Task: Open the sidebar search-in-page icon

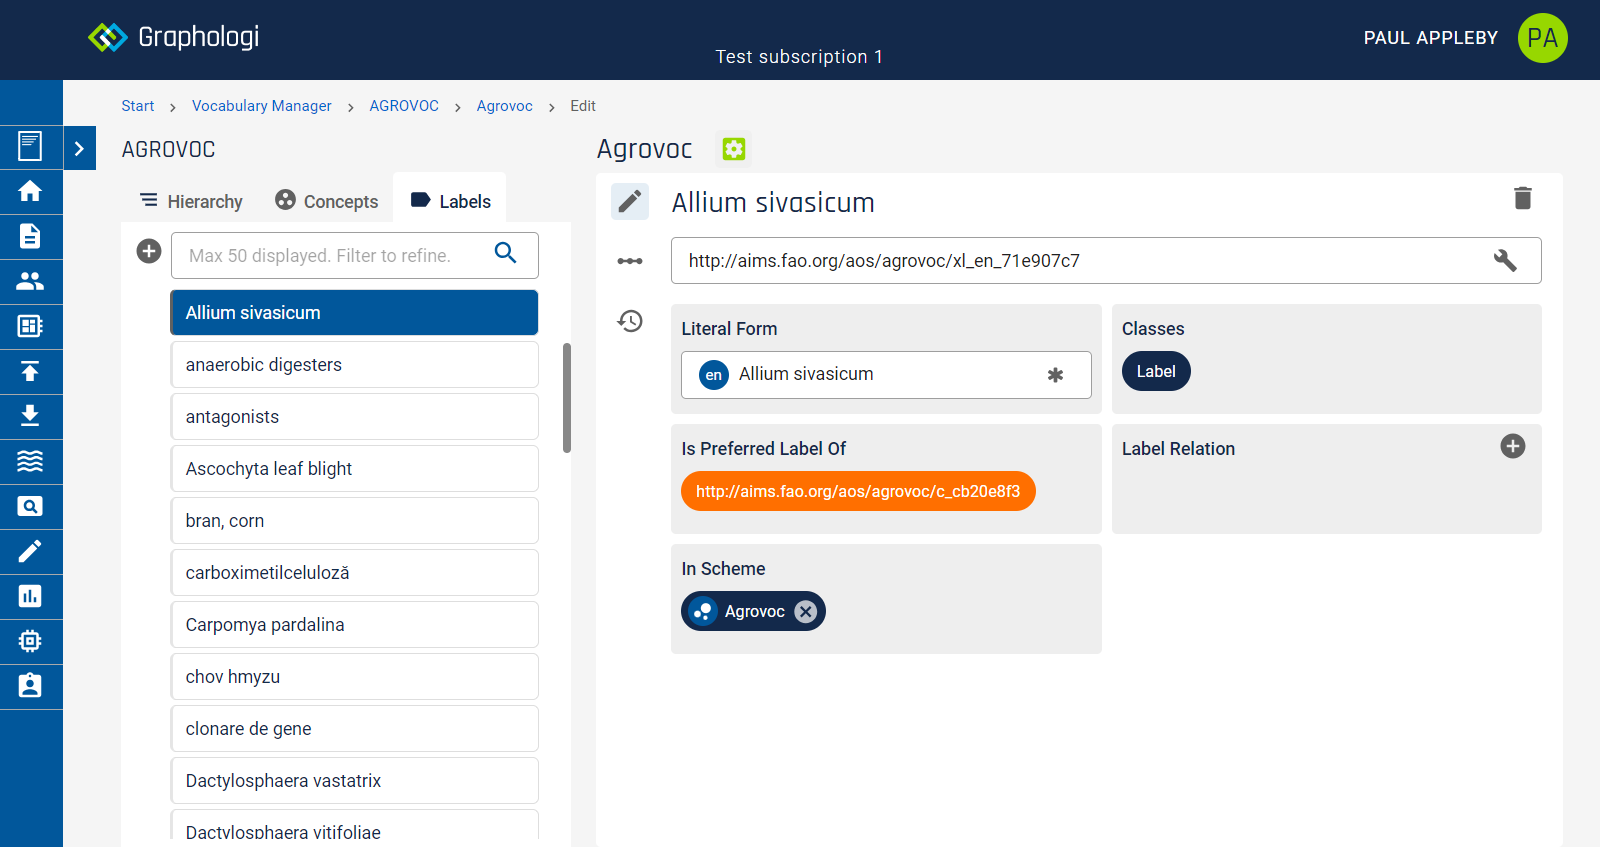Action: (30, 506)
